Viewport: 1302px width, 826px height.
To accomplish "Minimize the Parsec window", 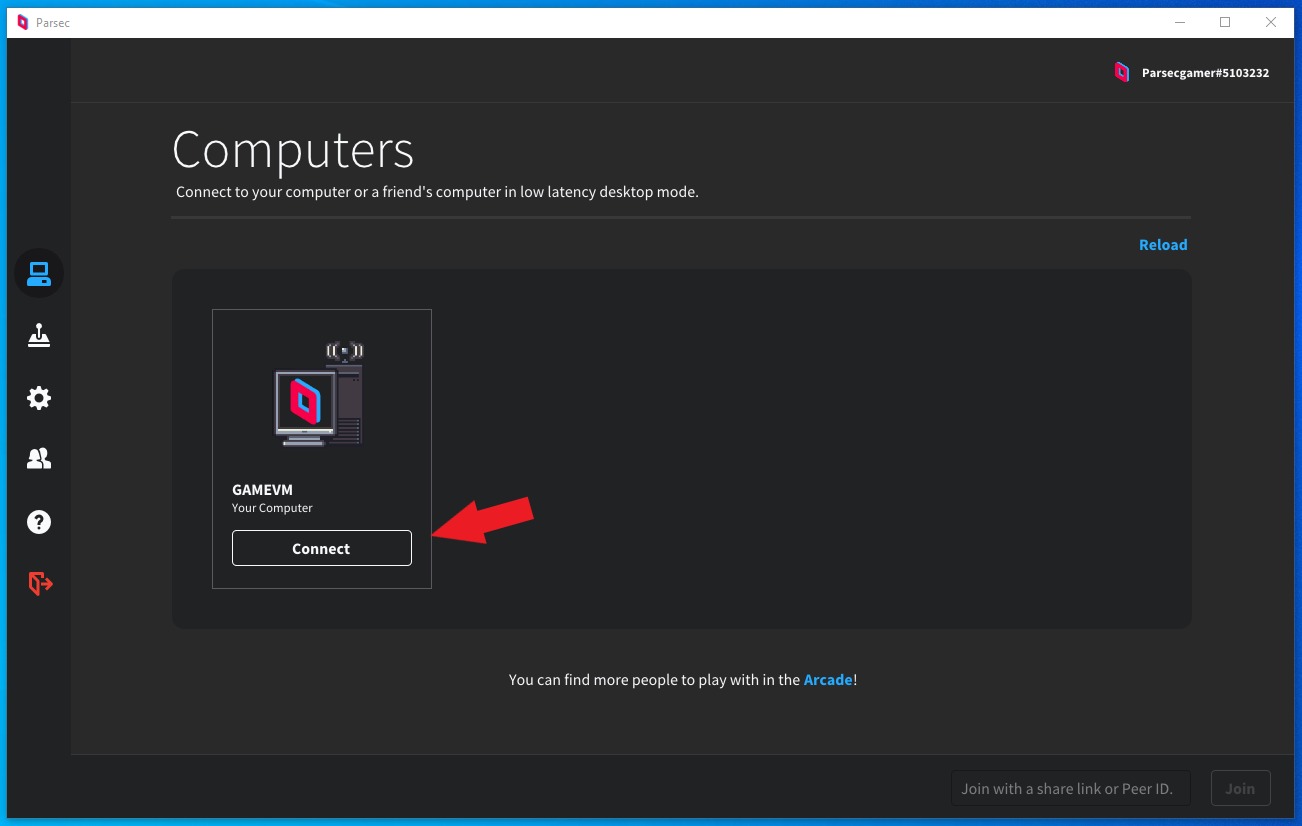I will tap(1178, 22).
